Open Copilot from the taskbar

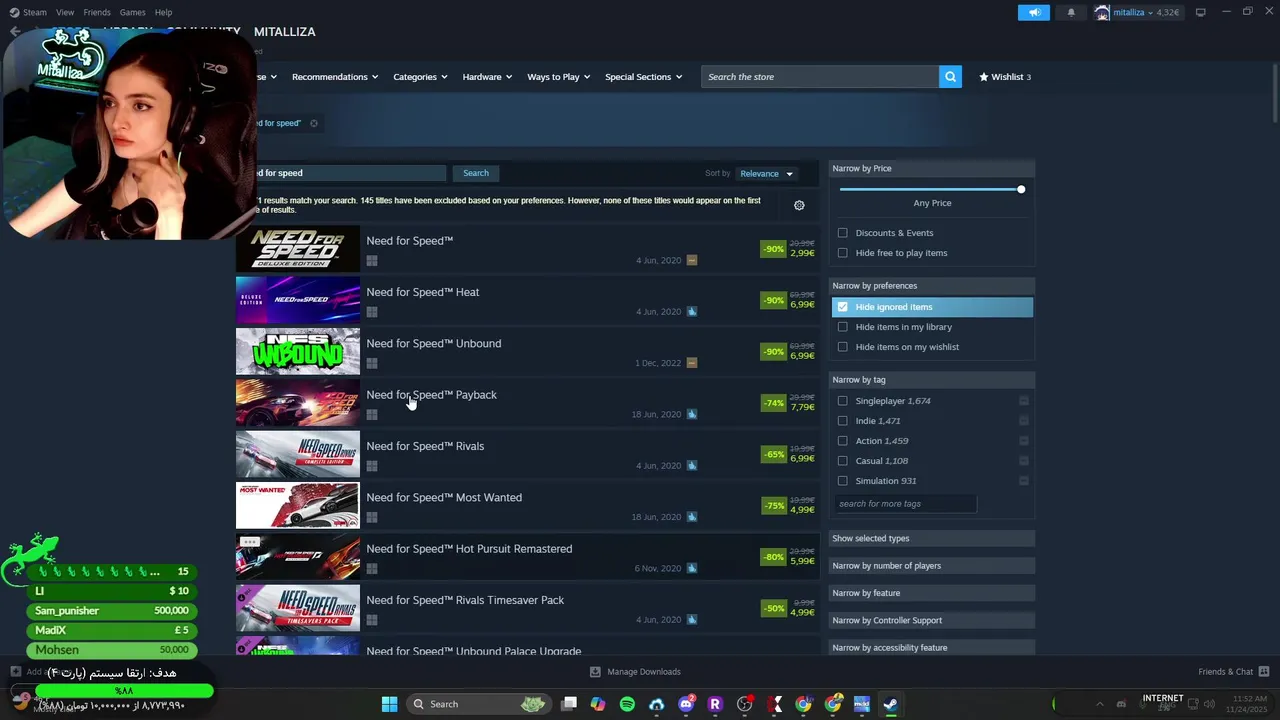click(598, 704)
